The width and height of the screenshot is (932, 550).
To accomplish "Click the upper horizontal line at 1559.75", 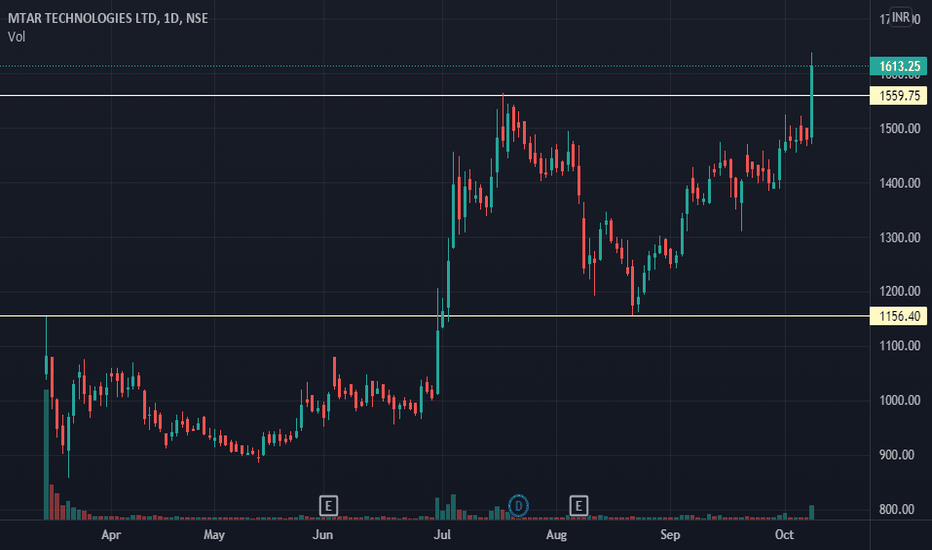I will click(x=434, y=96).
